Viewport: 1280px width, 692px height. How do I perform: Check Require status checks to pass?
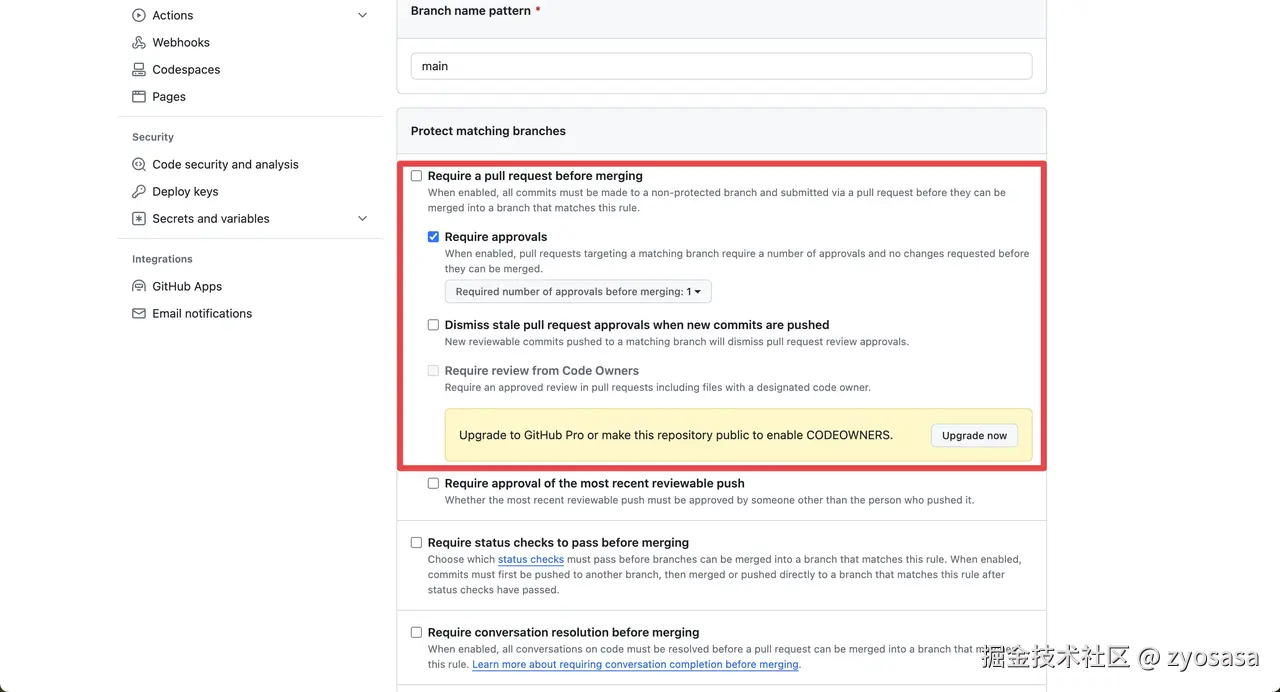pyautogui.click(x=417, y=543)
